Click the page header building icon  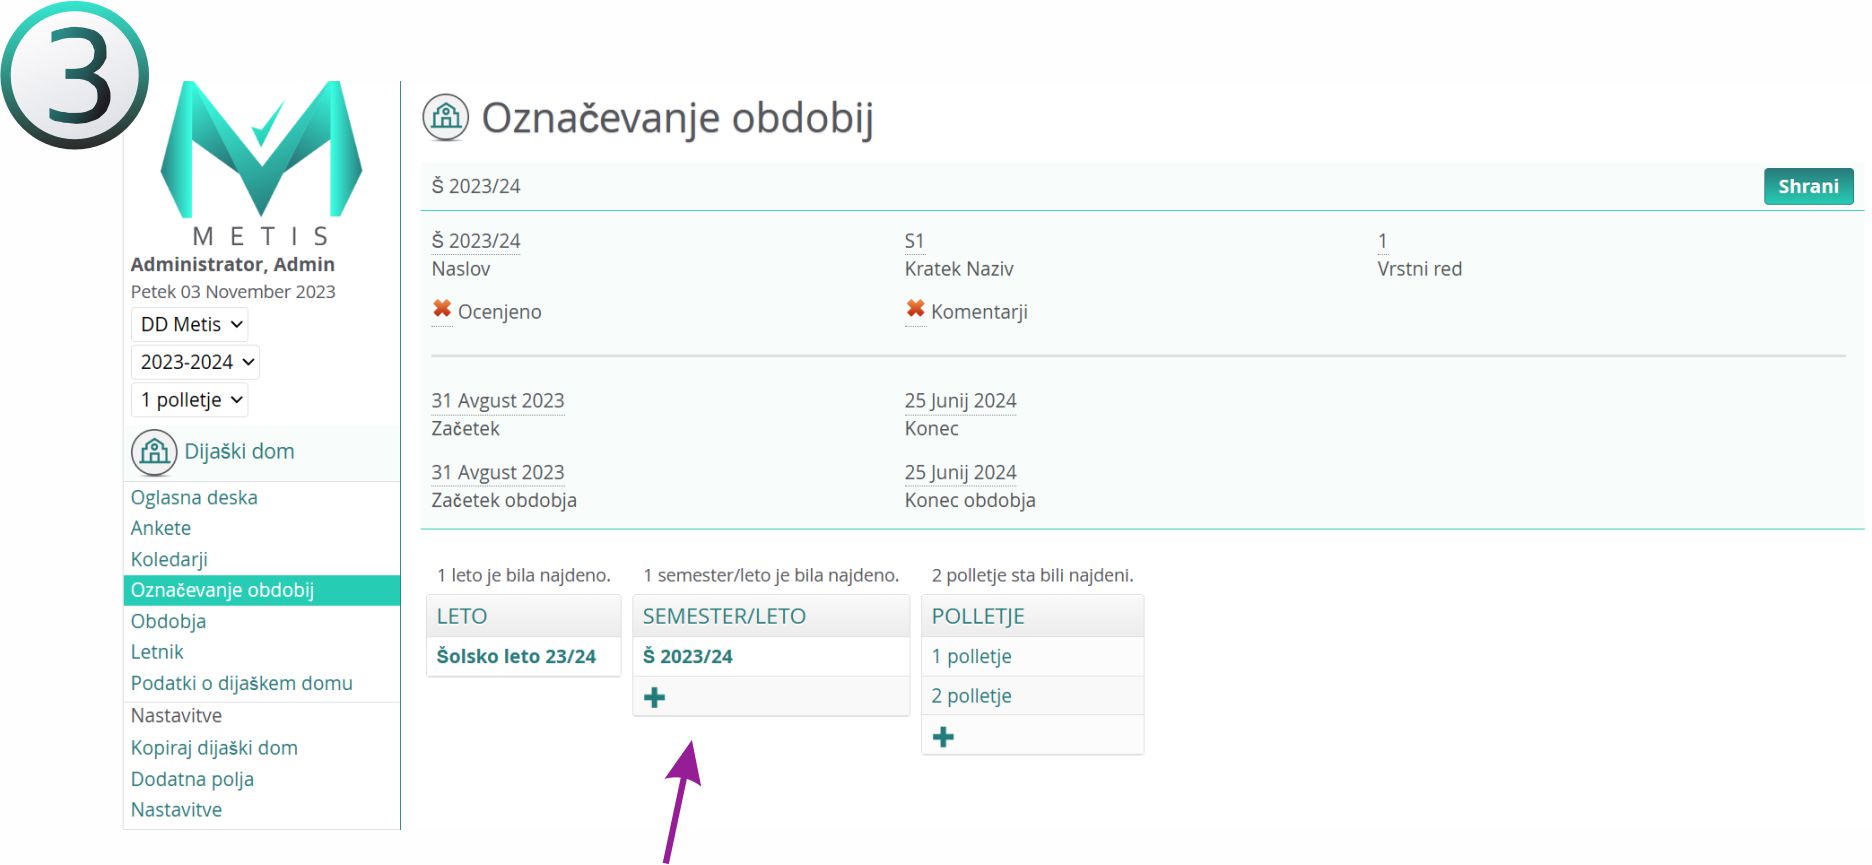[445, 118]
